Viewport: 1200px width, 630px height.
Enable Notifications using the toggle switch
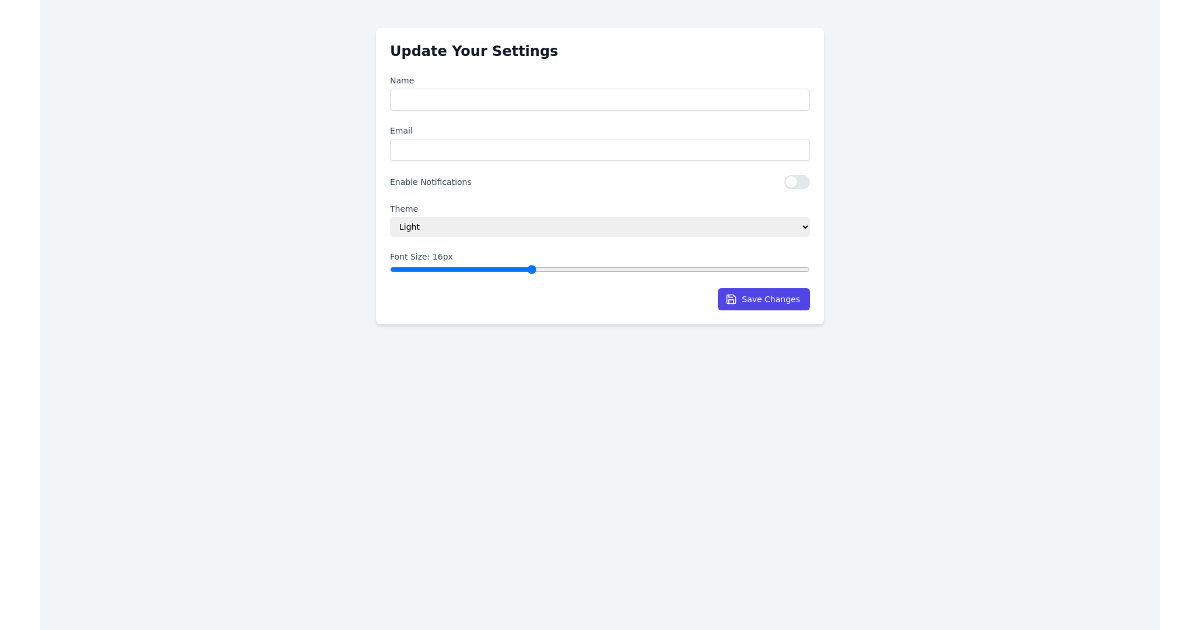[x=796, y=182]
